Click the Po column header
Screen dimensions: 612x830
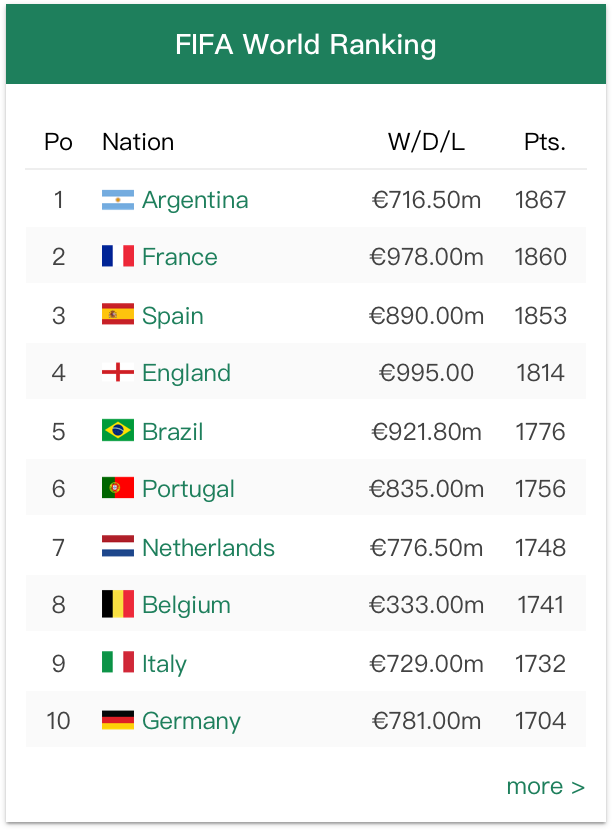click(x=58, y=142)
